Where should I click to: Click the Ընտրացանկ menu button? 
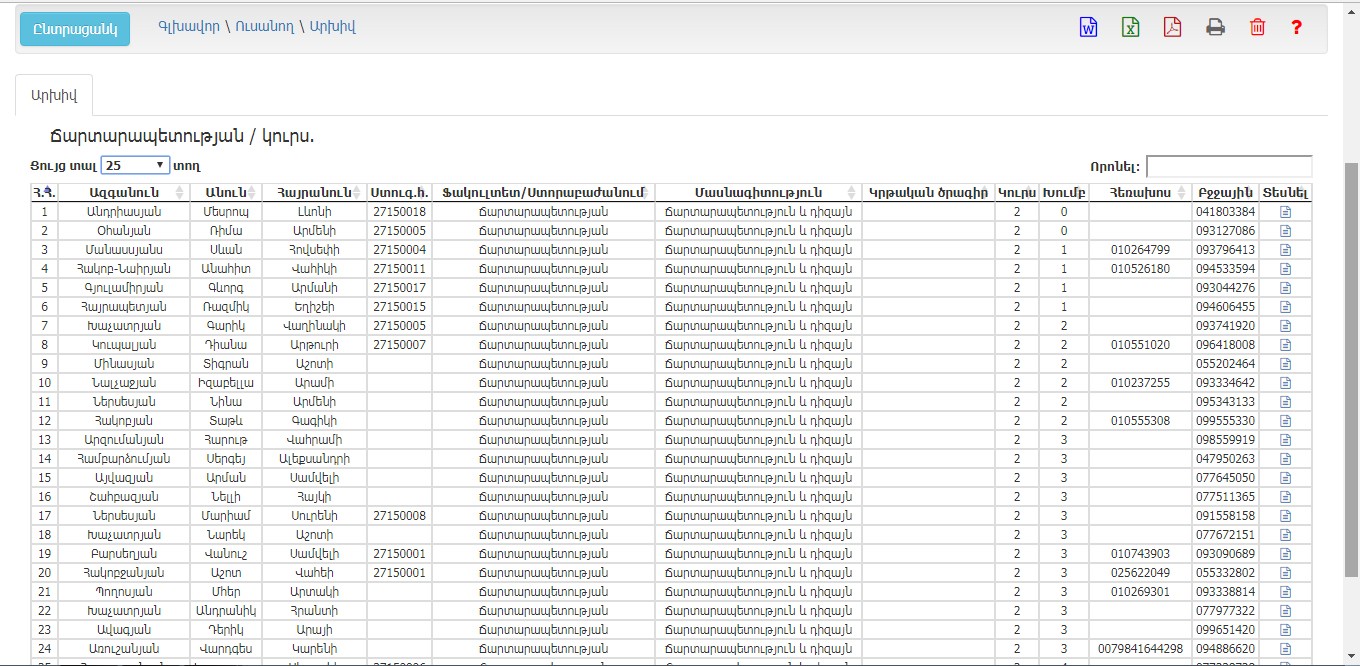point(75,29)
